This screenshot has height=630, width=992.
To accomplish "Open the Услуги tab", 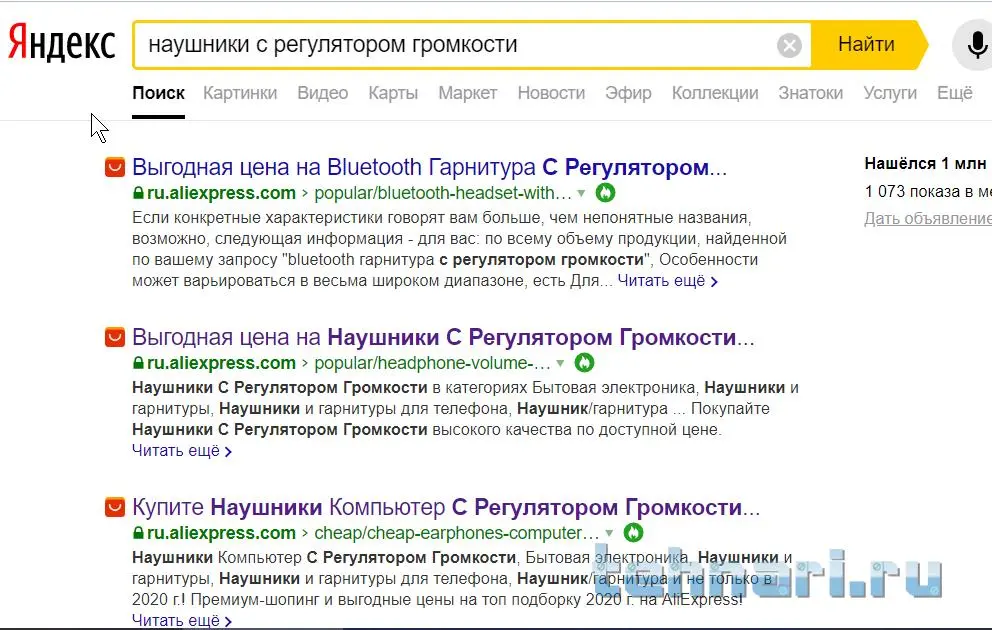I will pyautogui.click(x=890, y=93).
